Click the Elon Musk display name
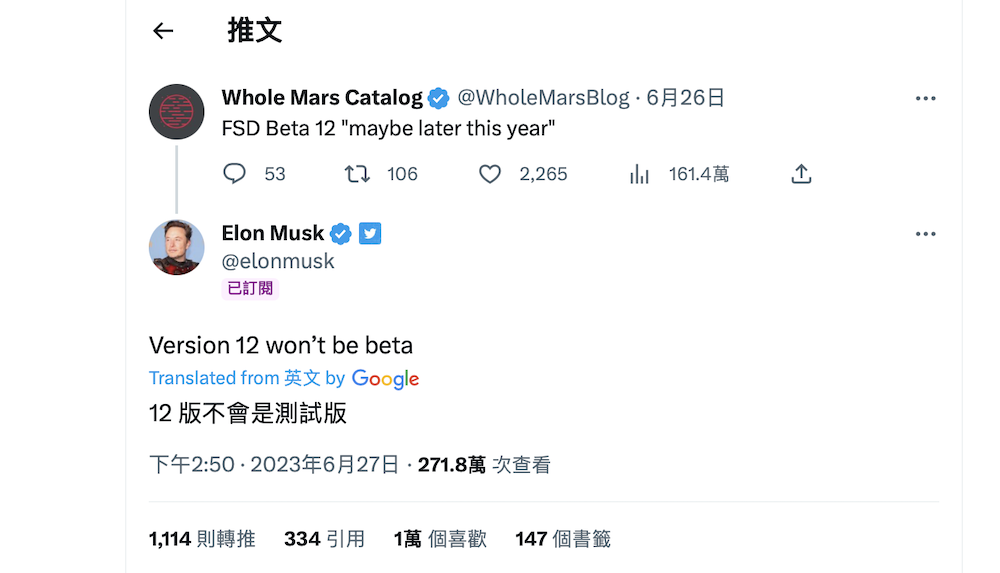Image resolution: width=1000 pixels, height=573 pixels. coord(273,234)
